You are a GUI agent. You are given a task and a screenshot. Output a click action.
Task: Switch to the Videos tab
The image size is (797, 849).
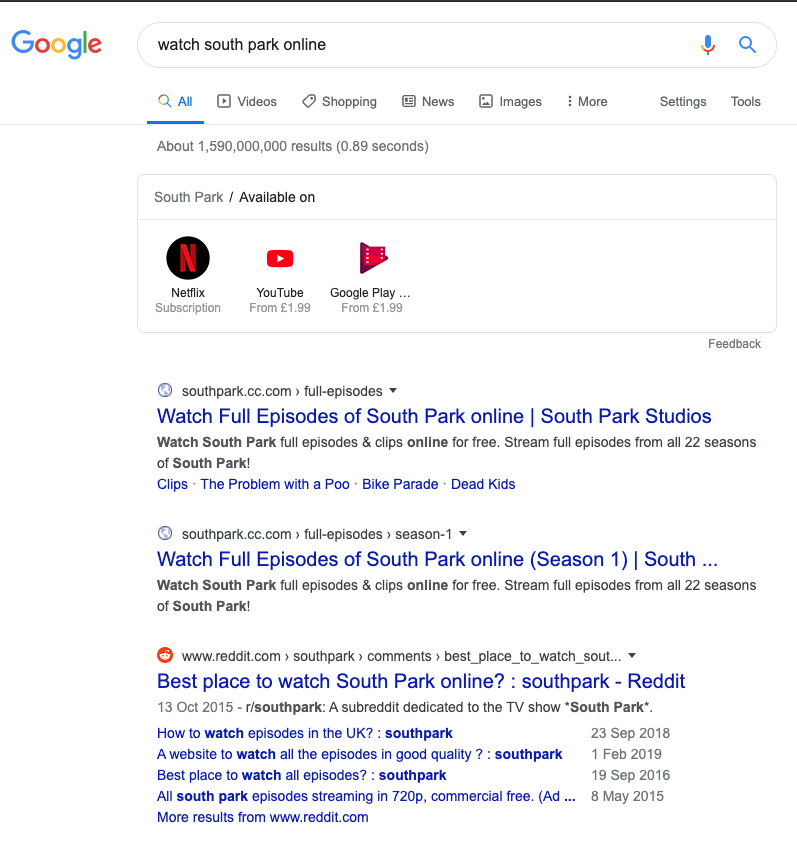pos(247,102)
